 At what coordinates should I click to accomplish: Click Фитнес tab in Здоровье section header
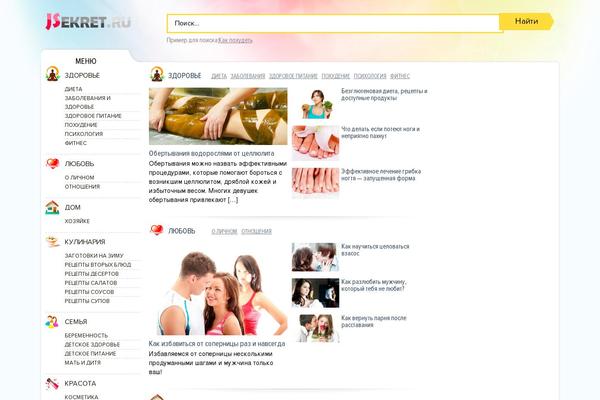[x=400, y=76]
